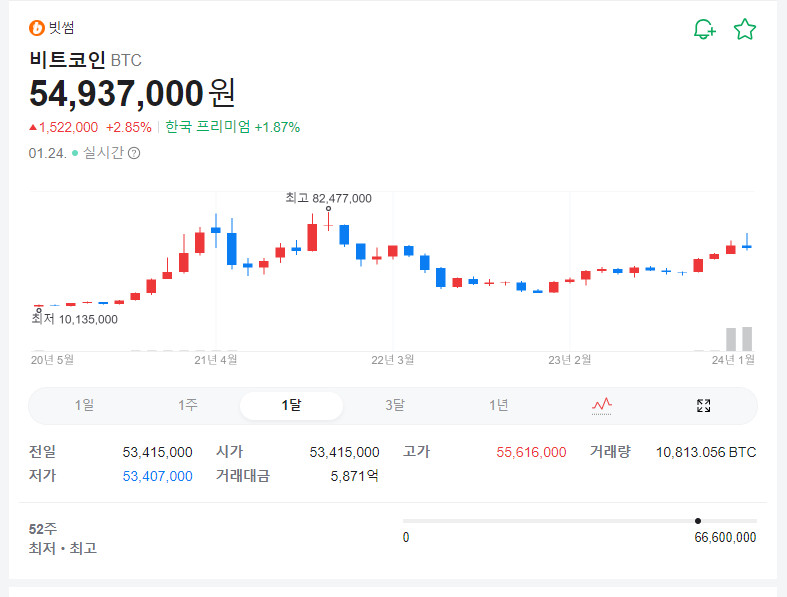787x597 pixels.
Task: Select the 1주 chart period tab
Action: pyautogui.click(x=188, y=405)
